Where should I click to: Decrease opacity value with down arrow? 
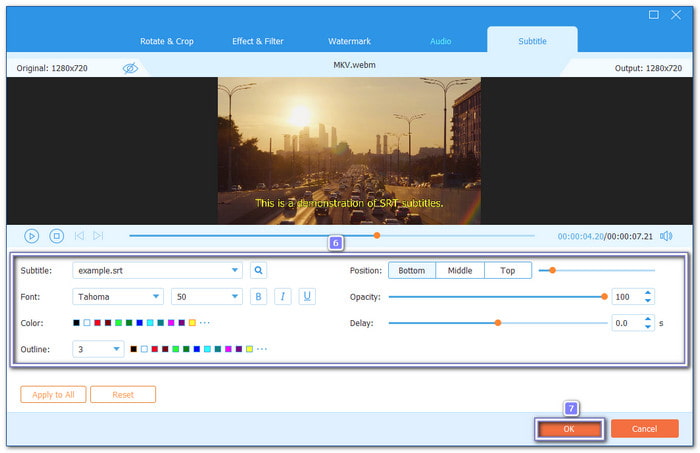pos(648,300)
